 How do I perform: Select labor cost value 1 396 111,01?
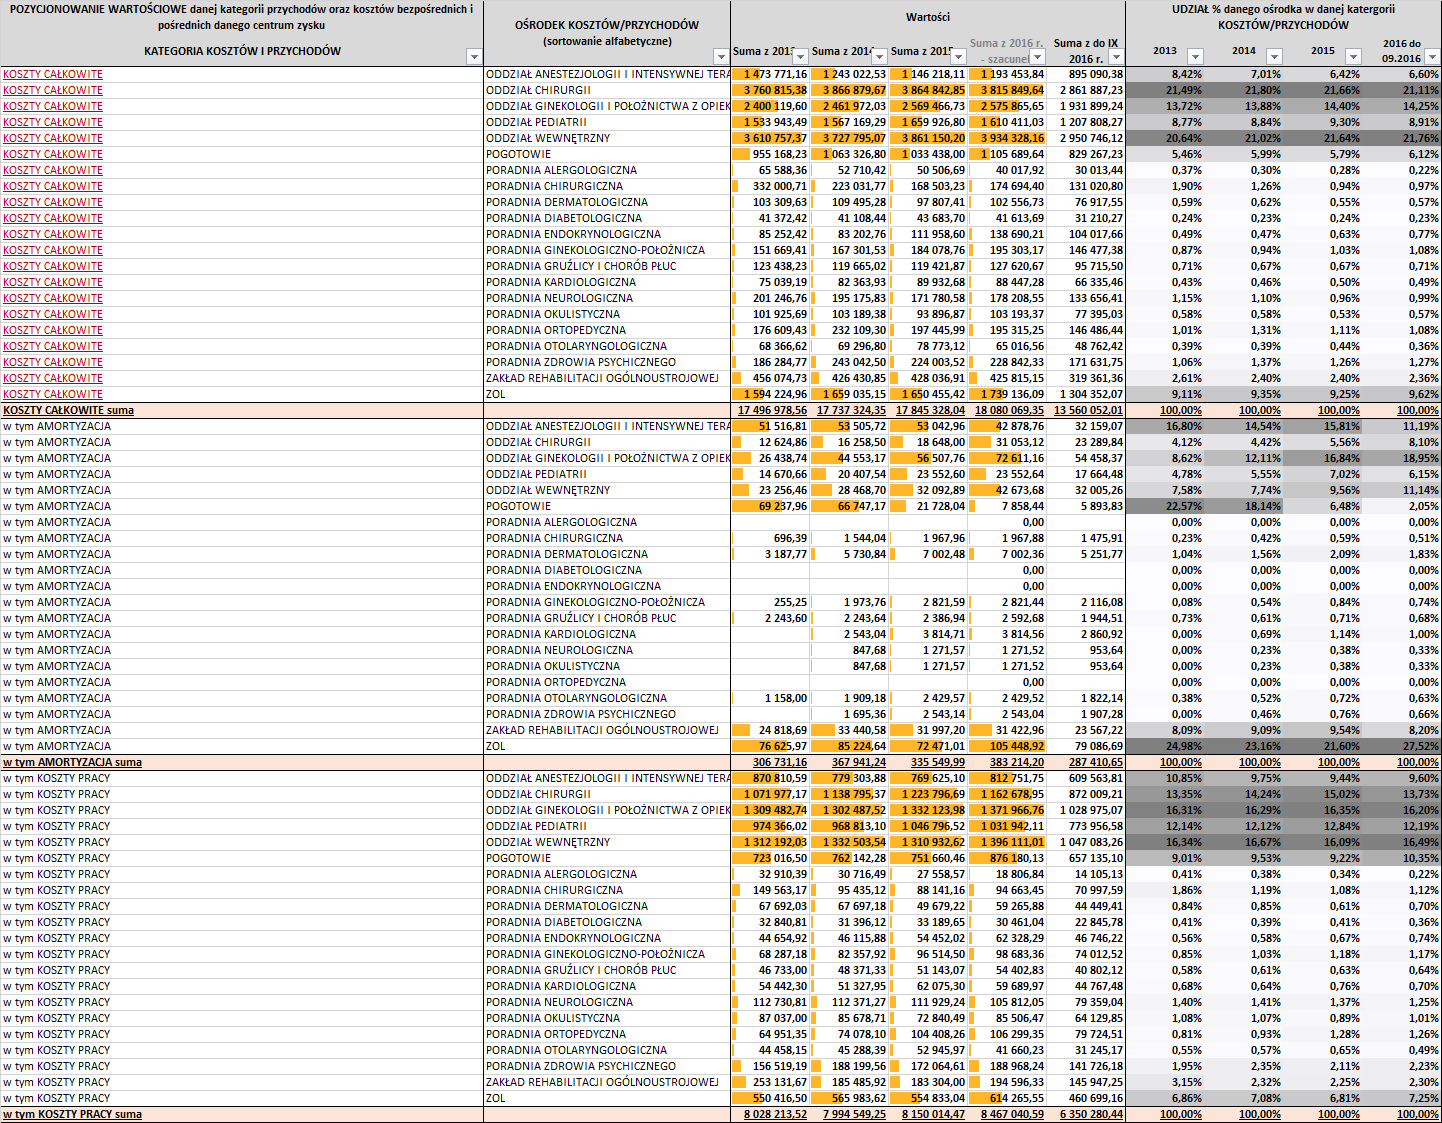click(1007, 842)
